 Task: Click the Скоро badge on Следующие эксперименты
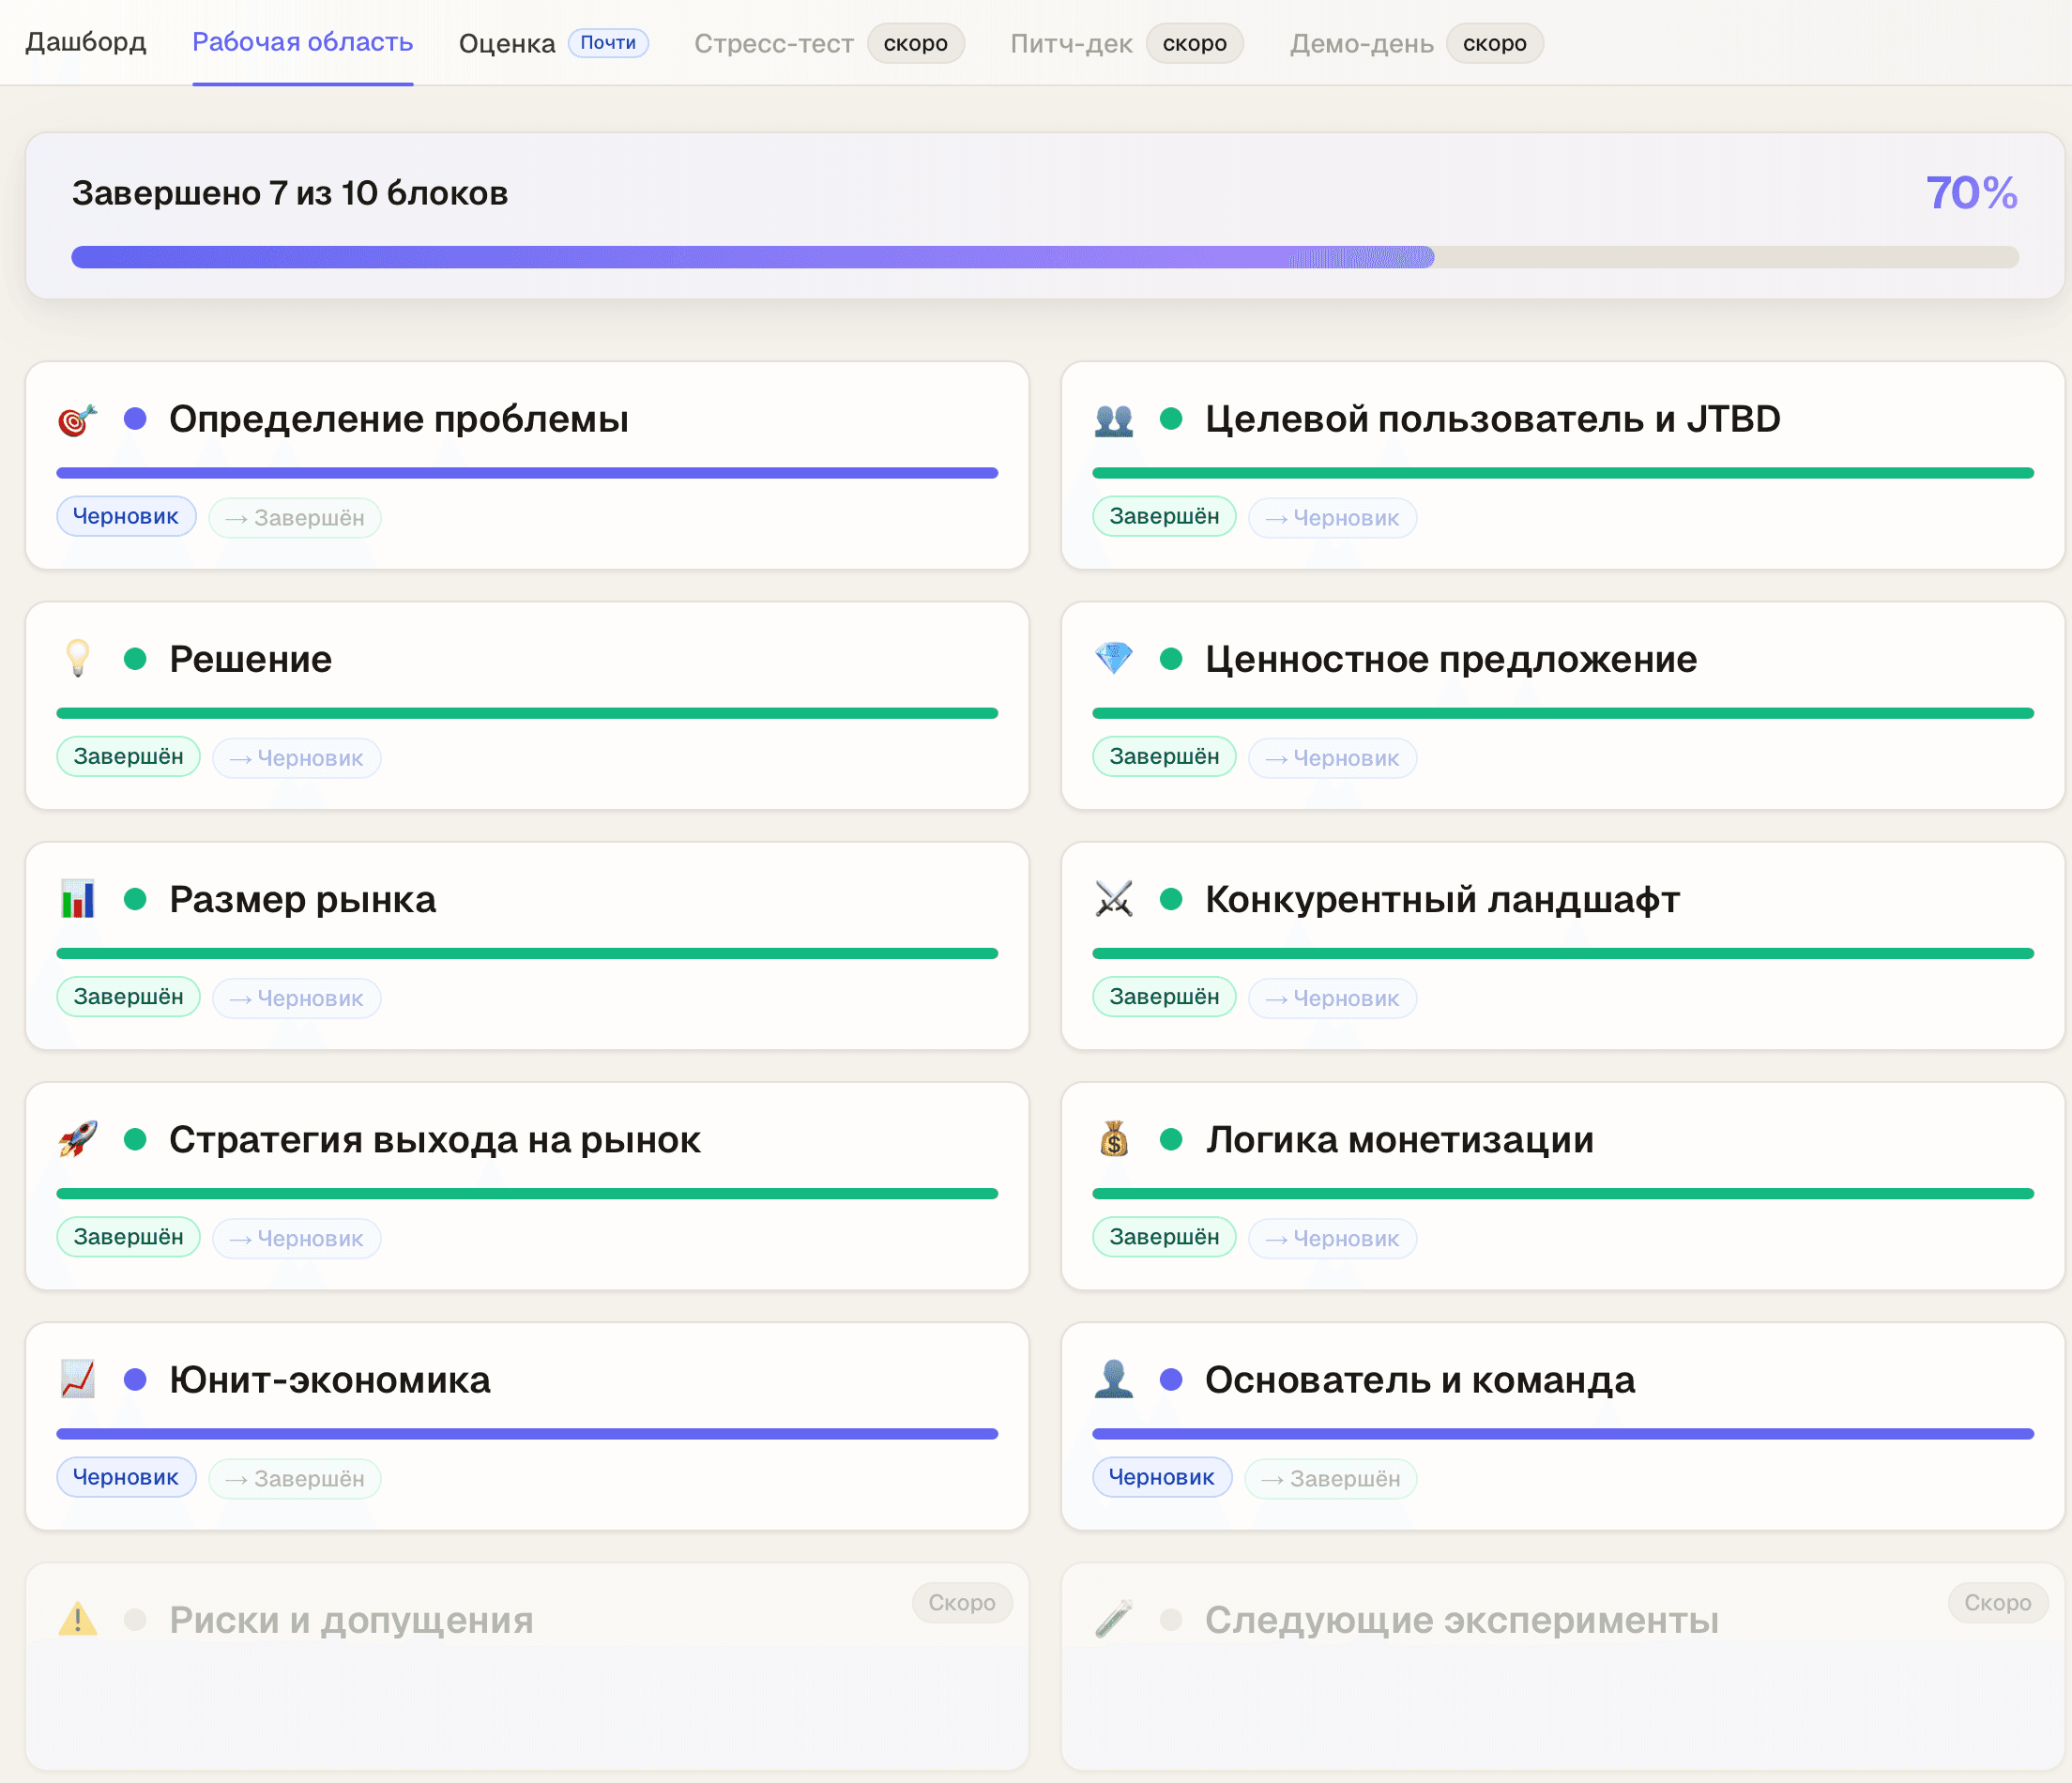(1997, 1602)
